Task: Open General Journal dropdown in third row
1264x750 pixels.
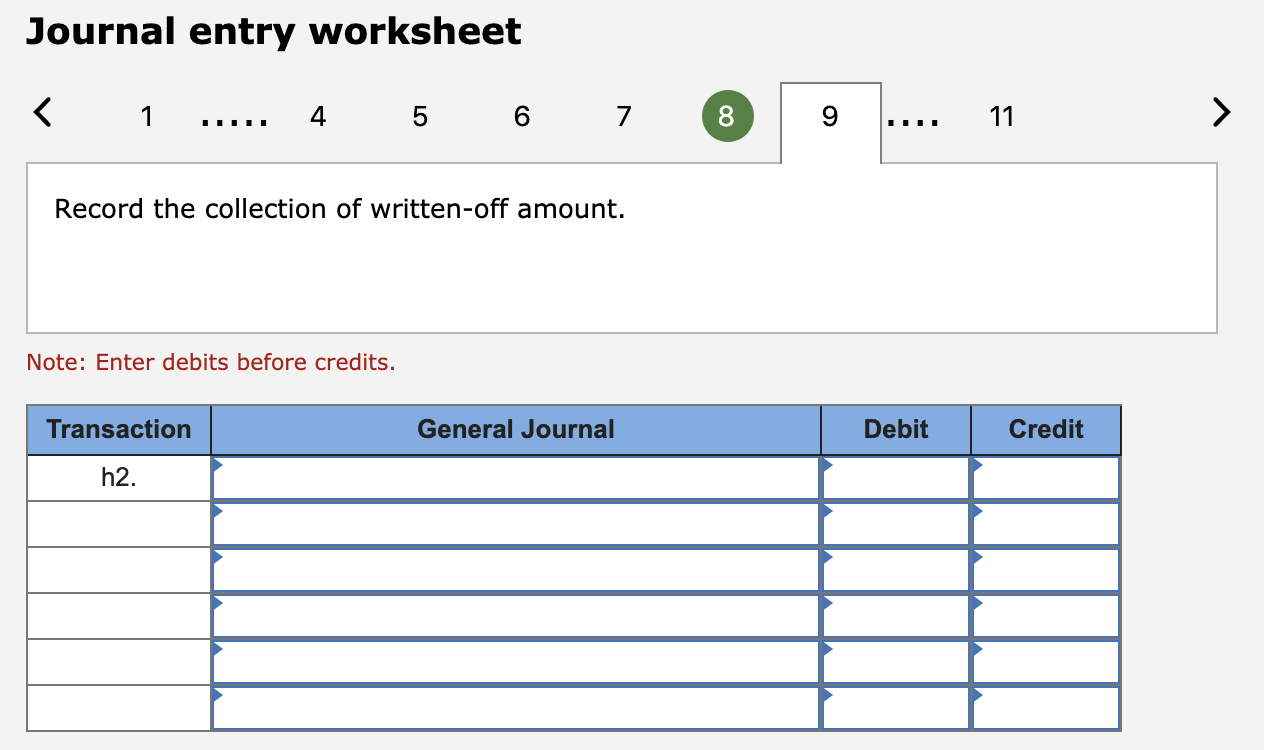Action: click(x=516, y=570)
